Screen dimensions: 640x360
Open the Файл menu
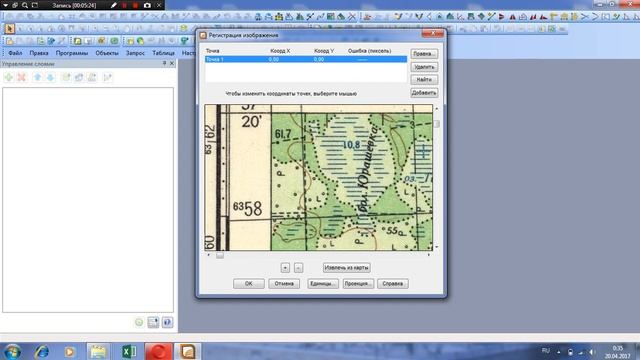(x=15, y=53)
